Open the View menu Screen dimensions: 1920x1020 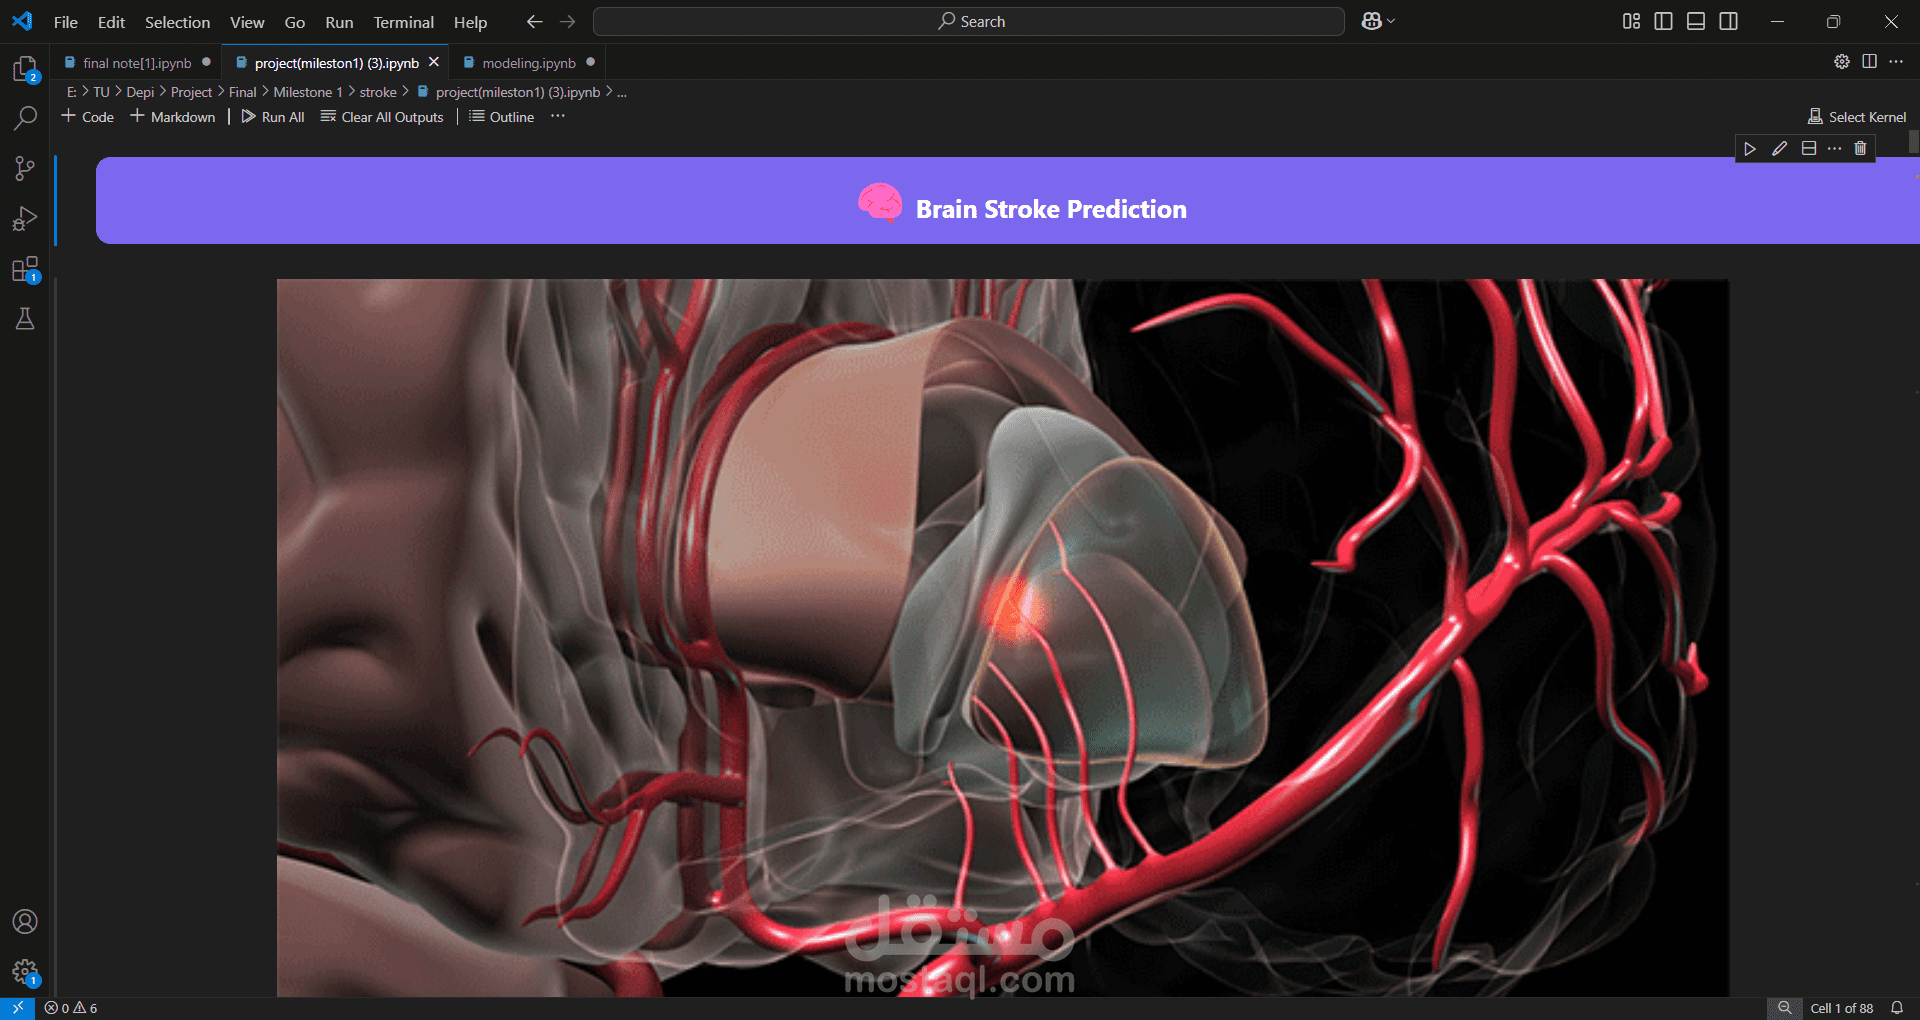(247, 22)
